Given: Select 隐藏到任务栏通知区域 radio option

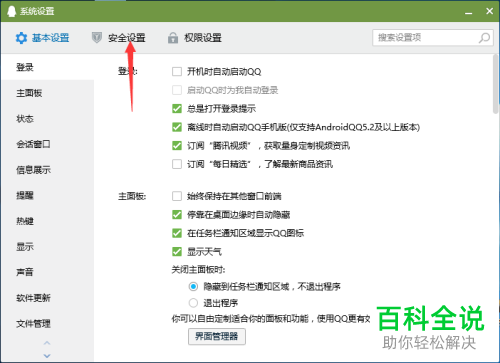Looking at the screenshot, I should pyautogui.click(x=193, y=286).
